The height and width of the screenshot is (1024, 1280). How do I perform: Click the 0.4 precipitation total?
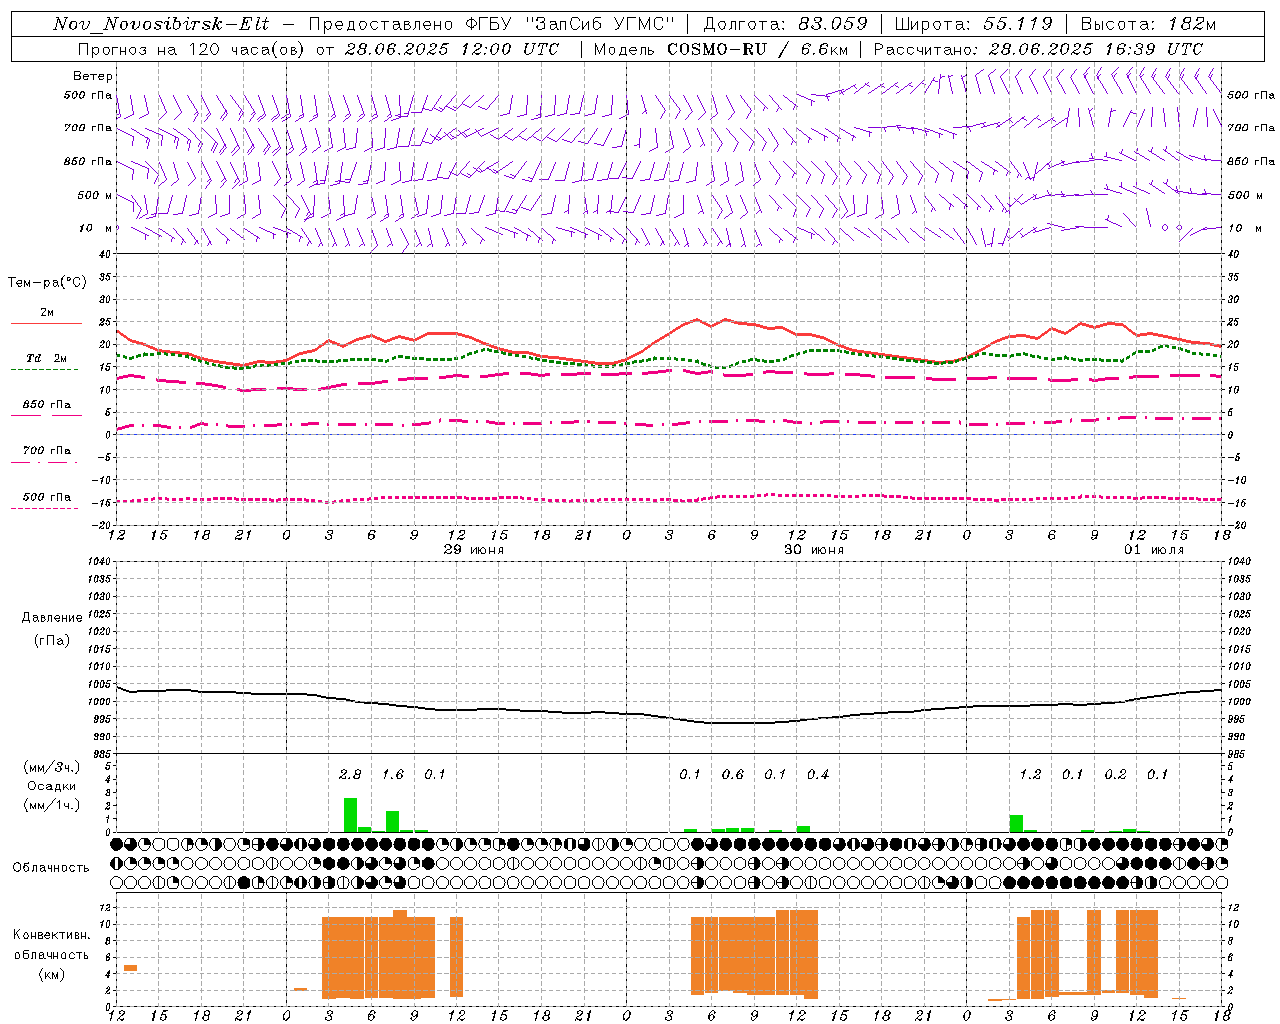(818, 775)
